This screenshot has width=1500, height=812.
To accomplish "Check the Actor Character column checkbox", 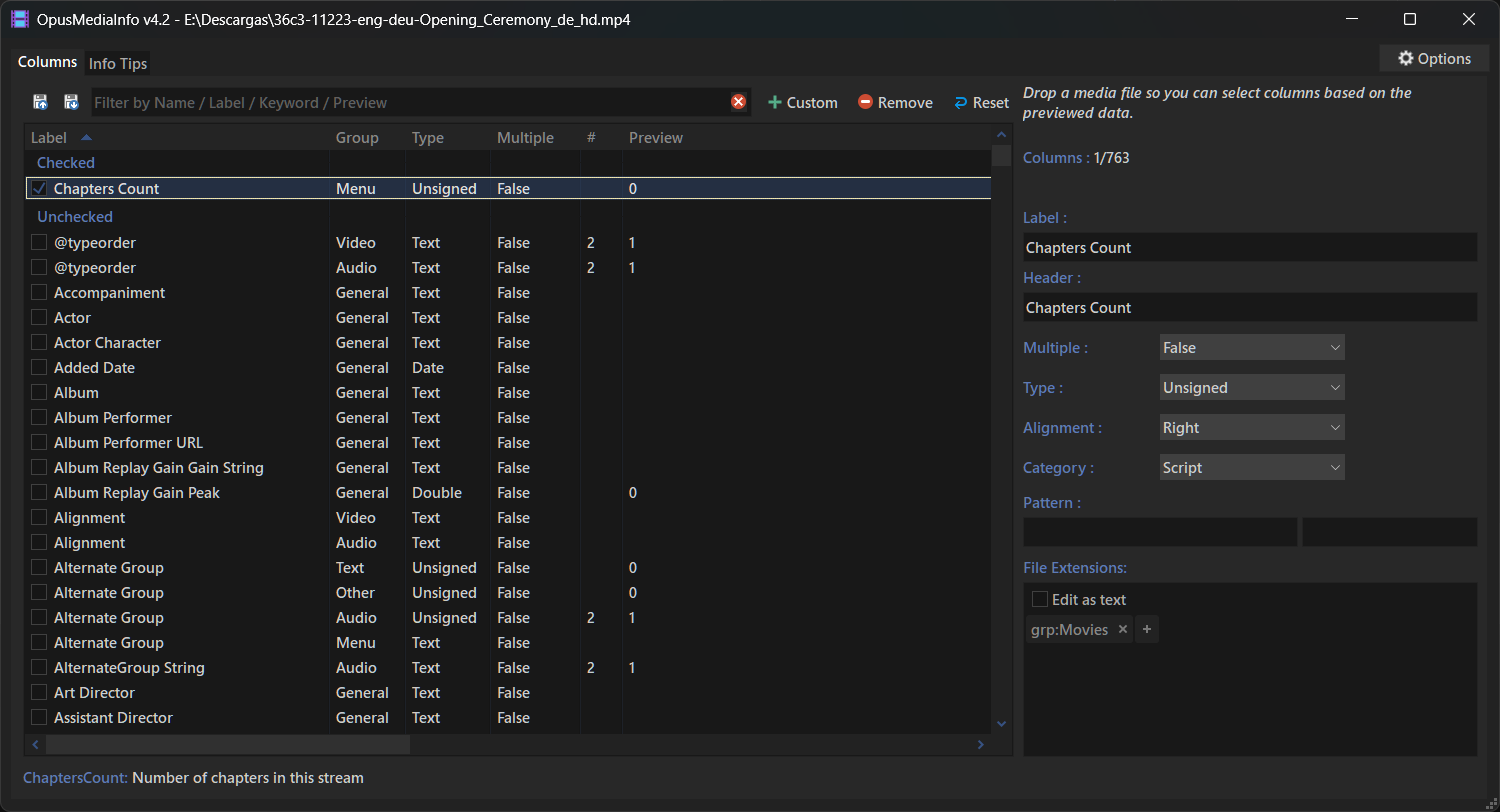I will [39, 343].
